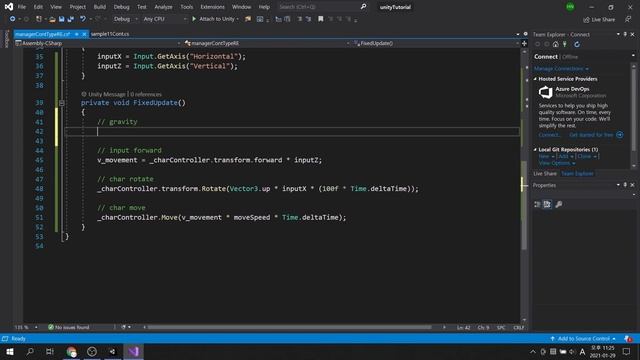640x360 pixels.
Task: Open the Debug menu
Action: [121, 7]
